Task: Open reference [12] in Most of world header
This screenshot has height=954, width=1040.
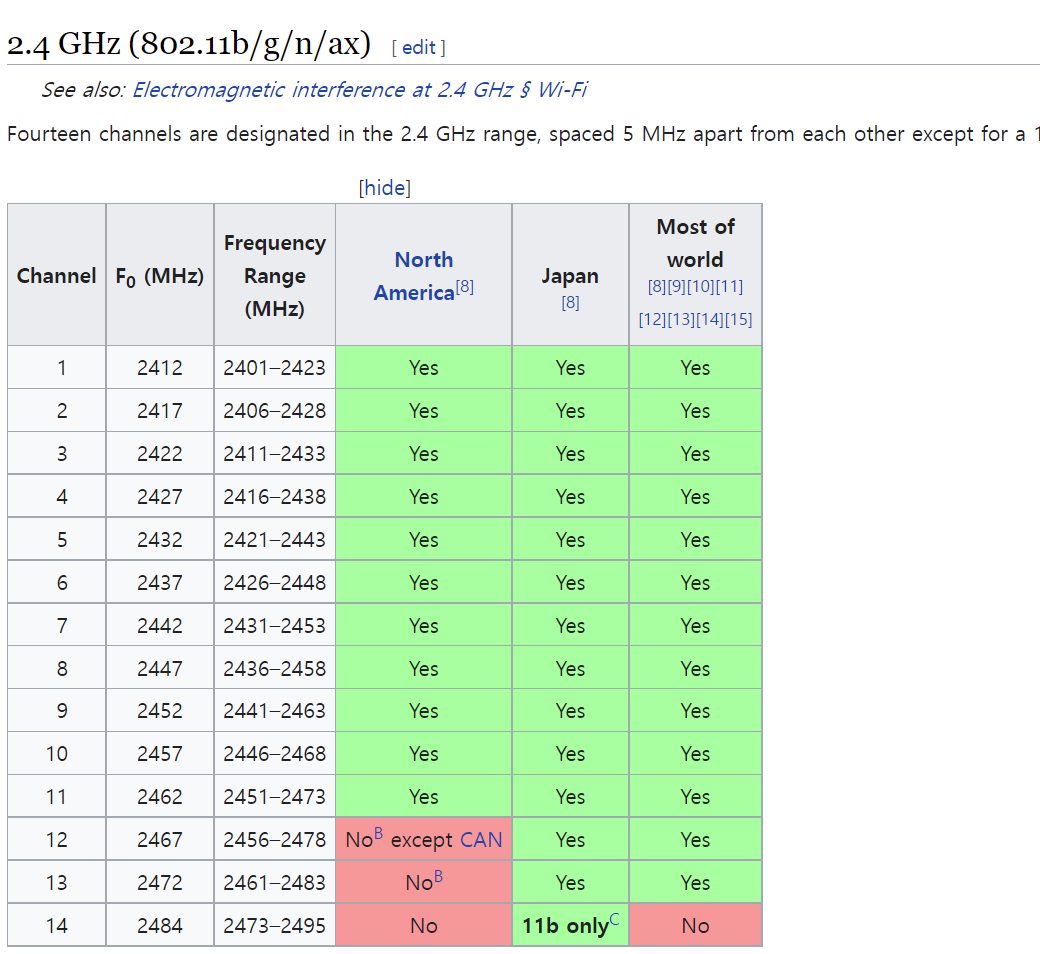Action: pos(652,320)
